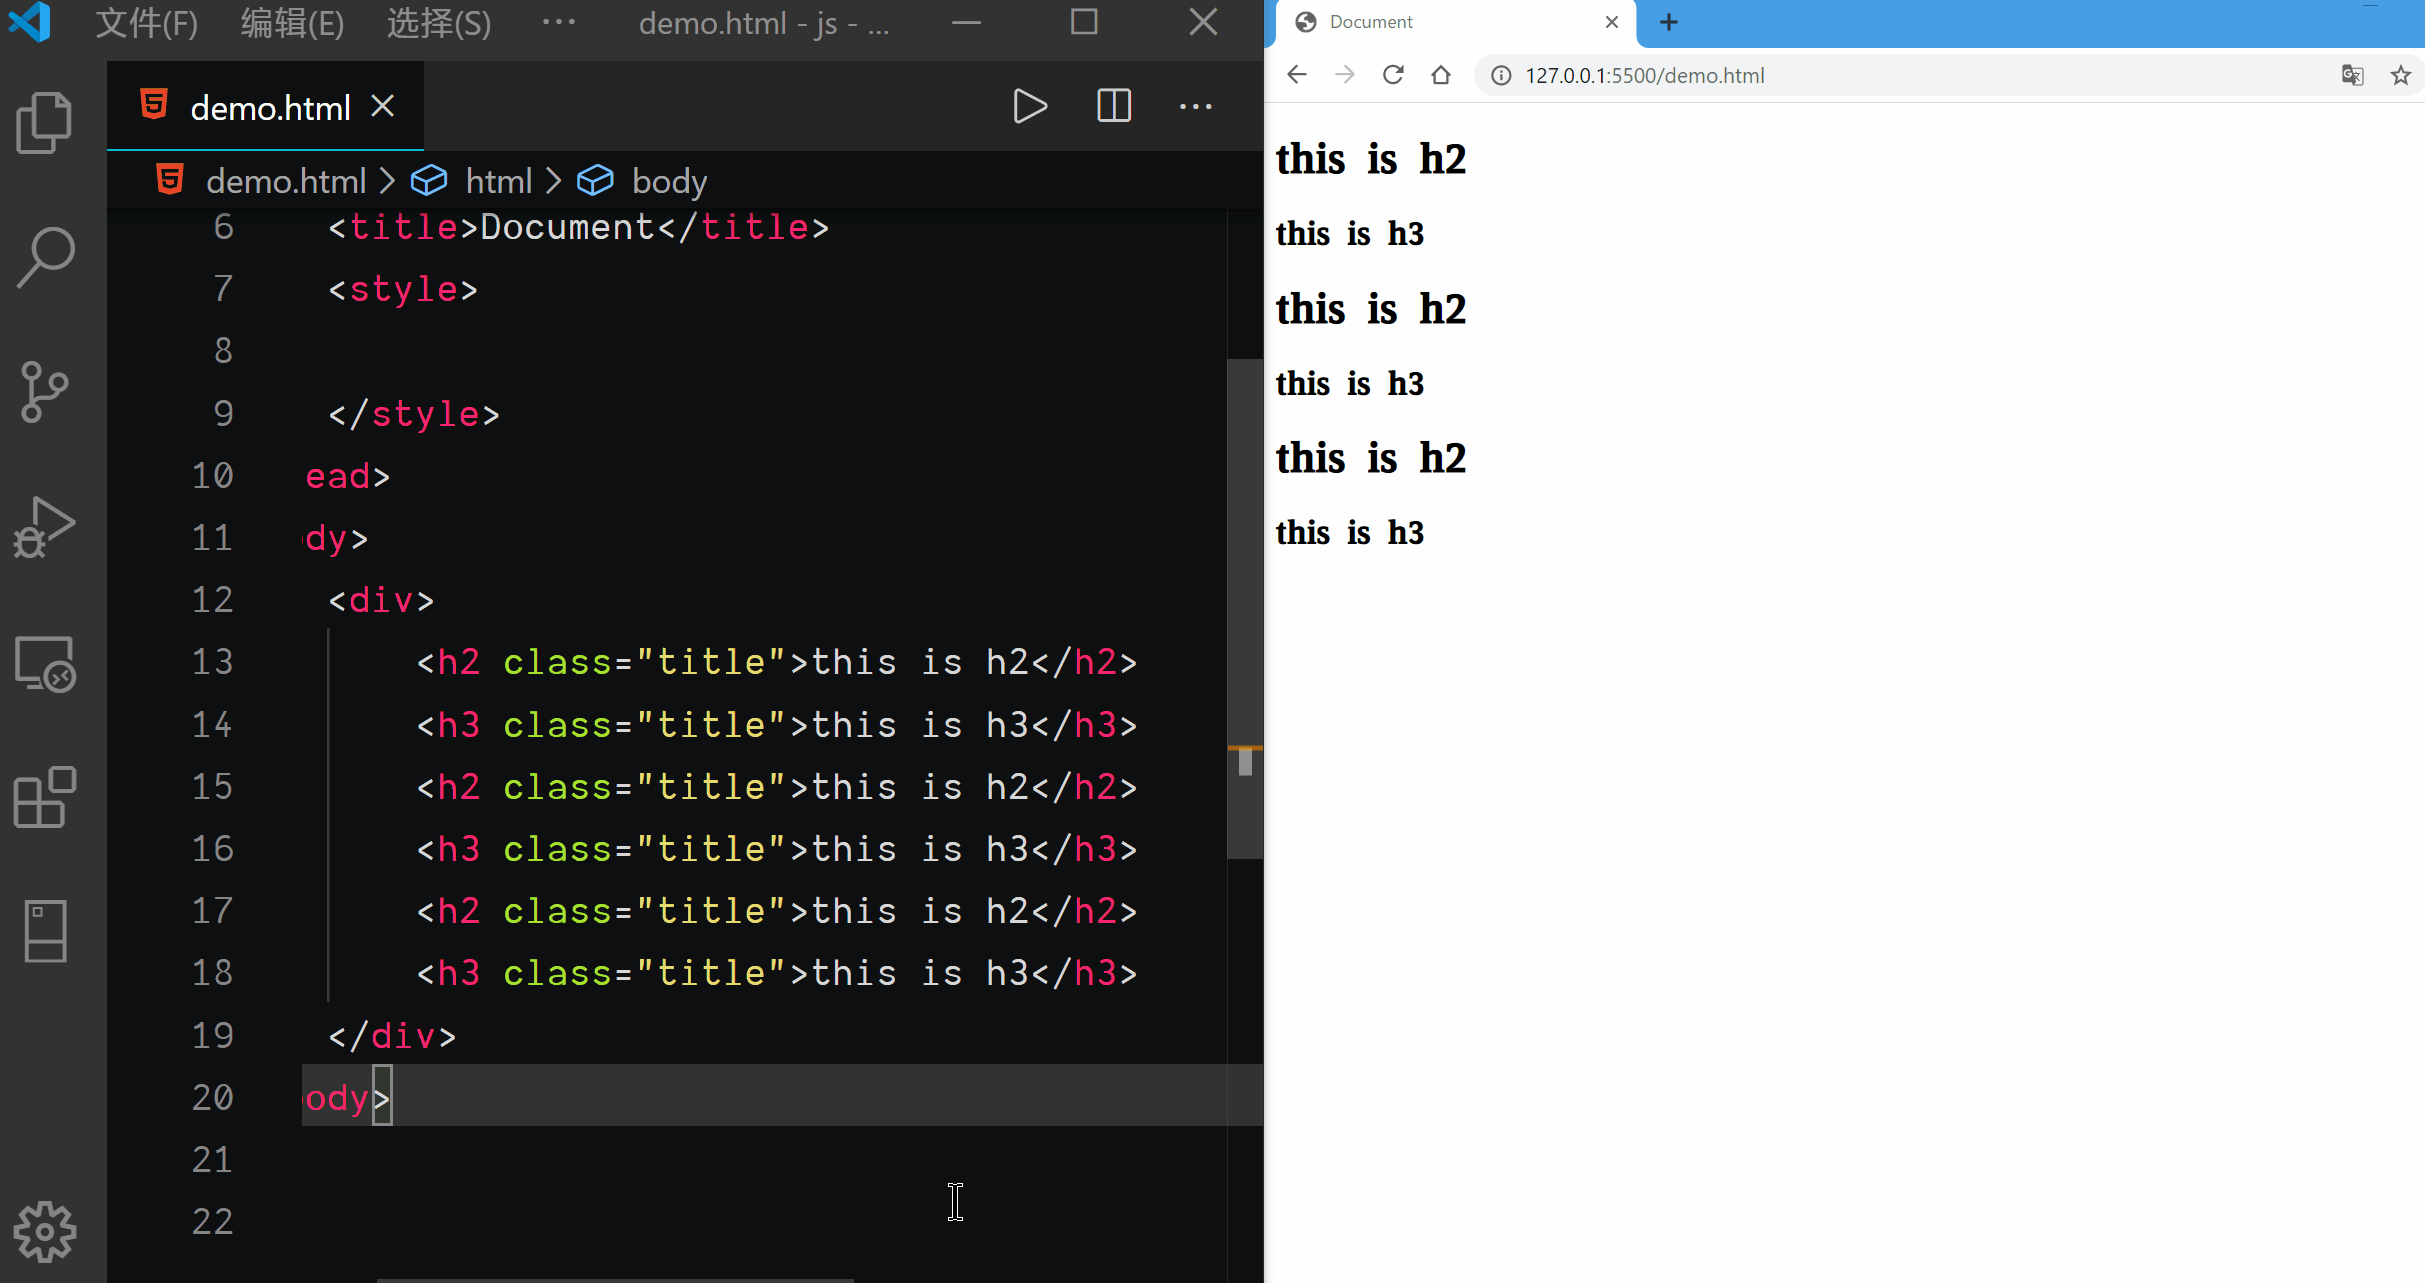2425x1283 pixels.
Task: Go to the browser home page
Action: [1440, 75]
